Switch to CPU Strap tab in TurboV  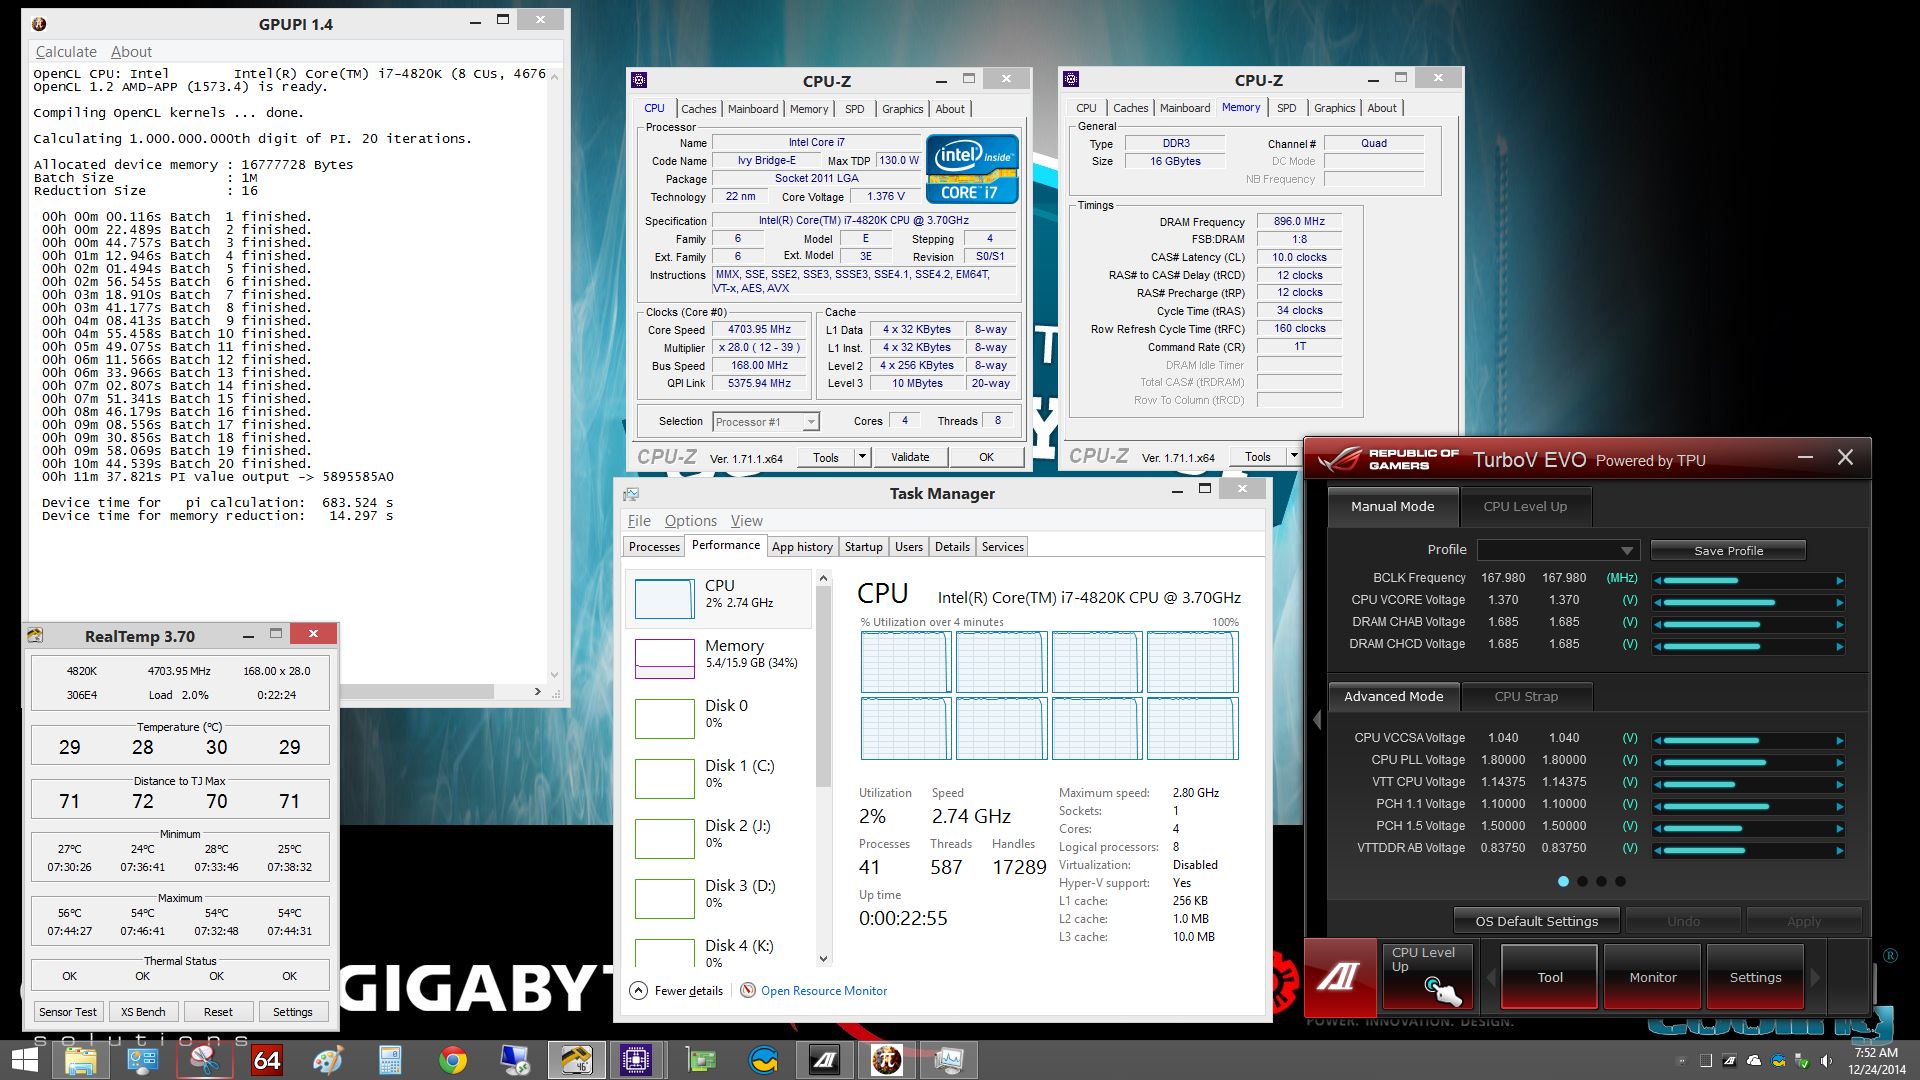tap(1526, 696)
